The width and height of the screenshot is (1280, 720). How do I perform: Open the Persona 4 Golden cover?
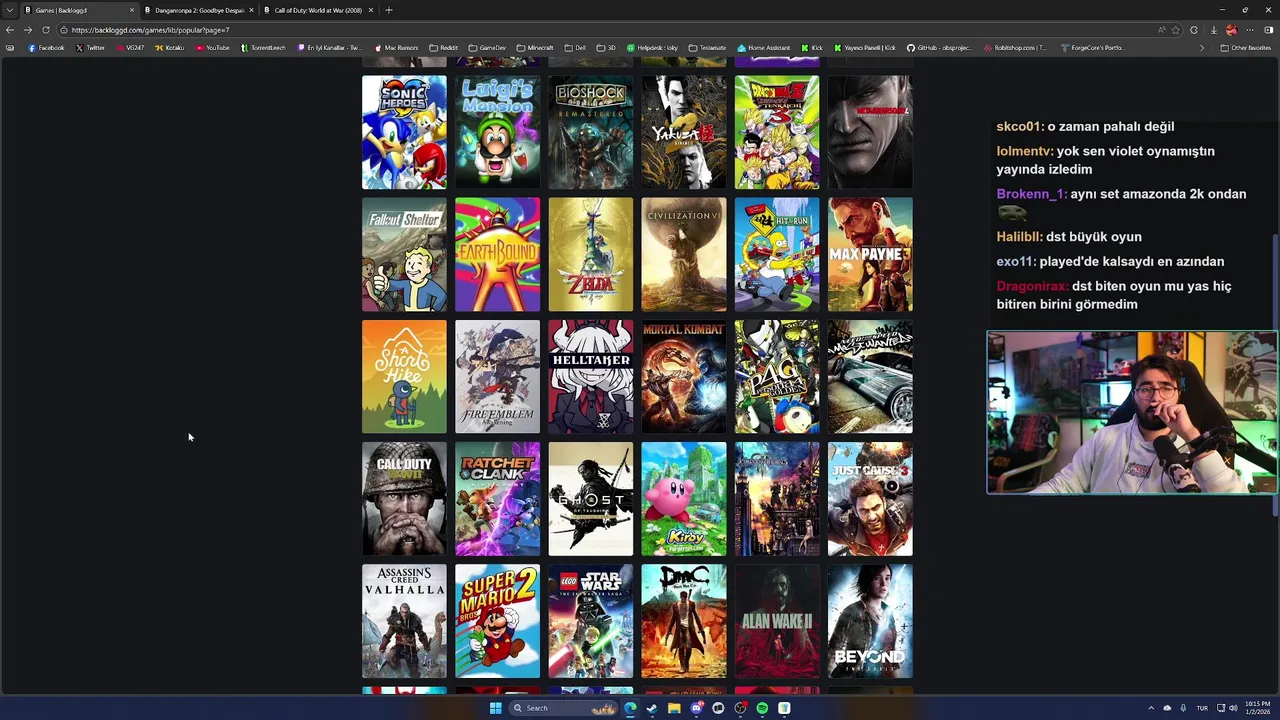(777, 376)
